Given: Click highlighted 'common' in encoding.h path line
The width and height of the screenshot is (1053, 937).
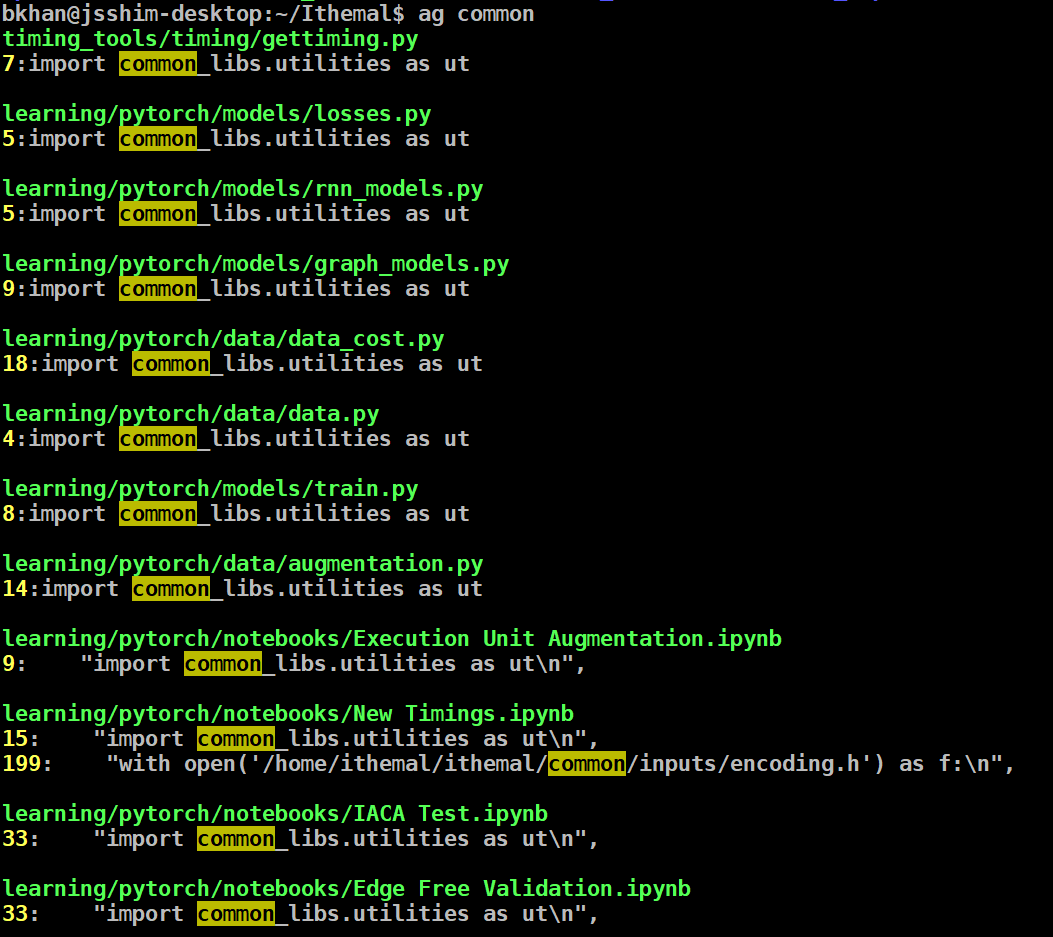Looking at the screenshot, I should point(586,764).
